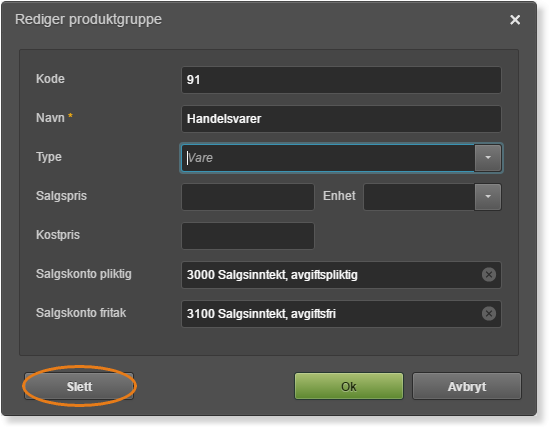Click the Salgskonto pliktig label
Viewport: 550px width, 429px height.
point(83,274)
